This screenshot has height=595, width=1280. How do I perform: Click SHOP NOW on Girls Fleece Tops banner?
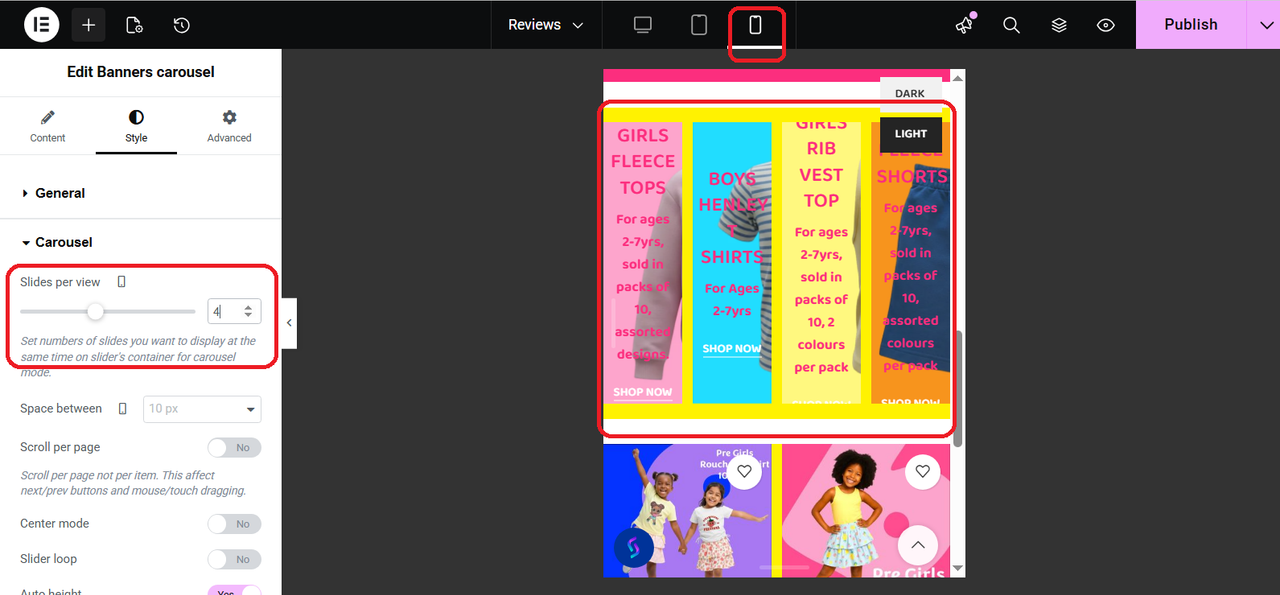642,392
